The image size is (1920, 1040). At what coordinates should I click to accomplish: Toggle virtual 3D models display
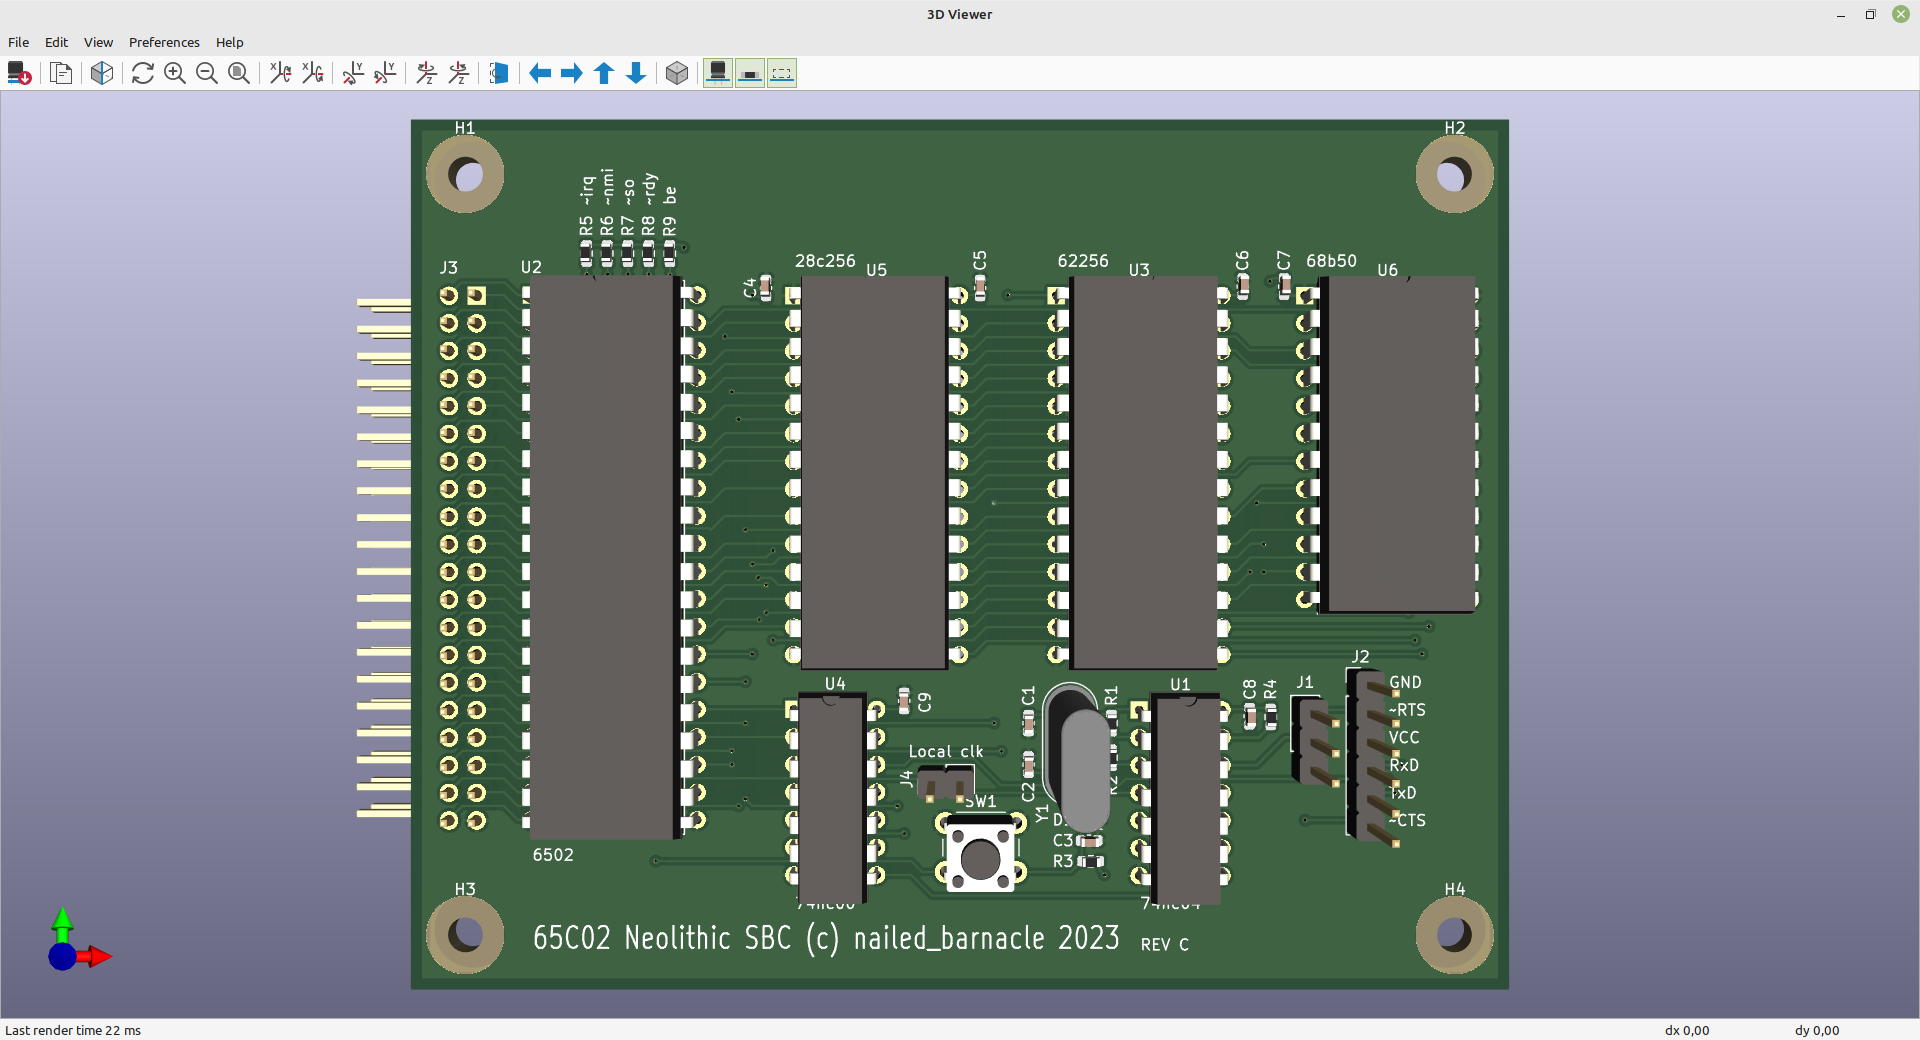[x=782, y=73]
